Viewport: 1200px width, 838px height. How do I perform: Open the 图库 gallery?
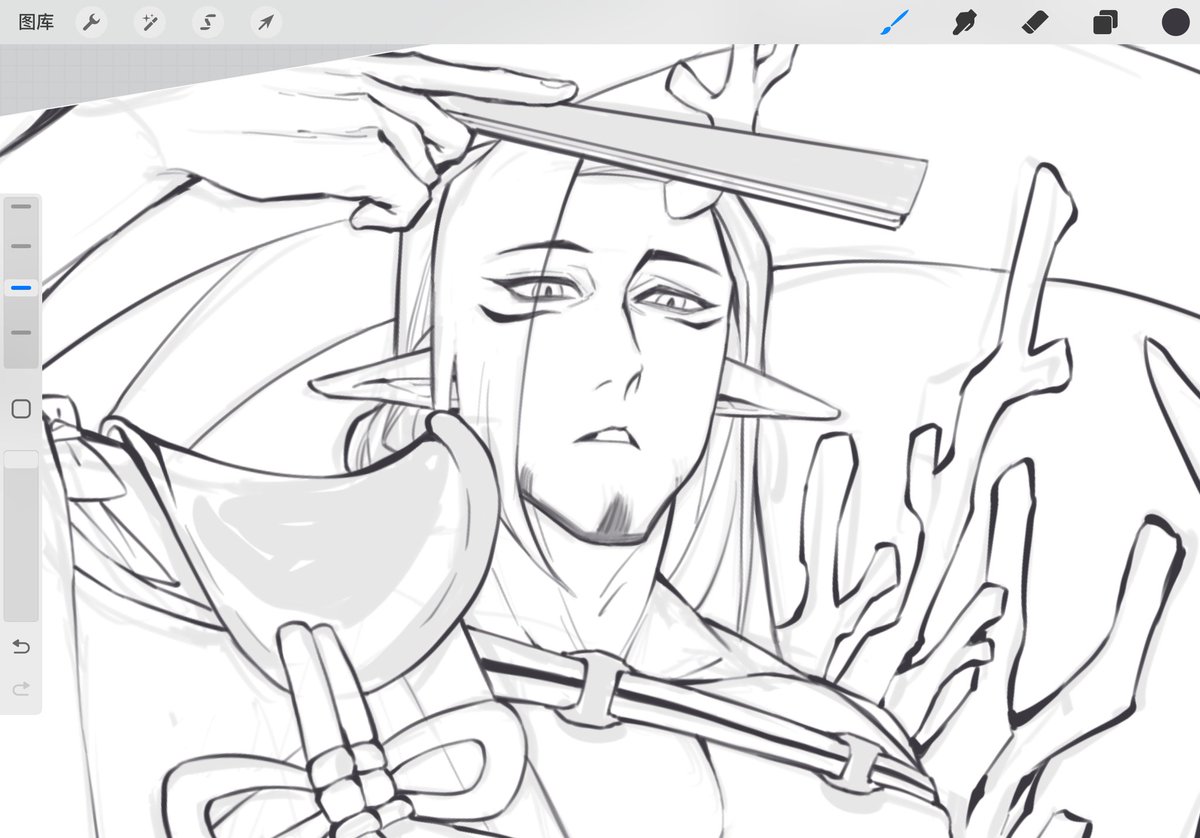coord(36,22)
